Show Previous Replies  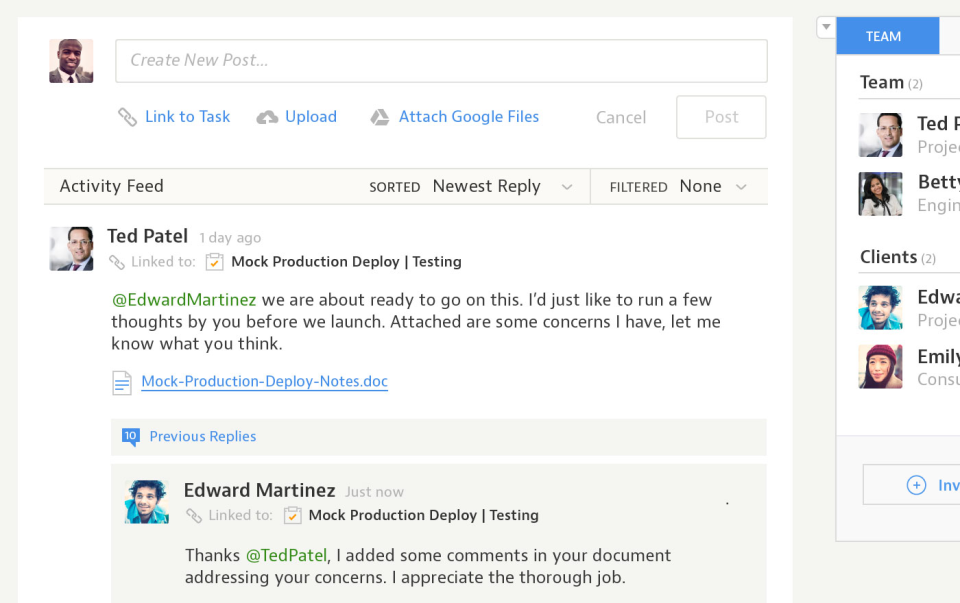click(x=202, y=436)
